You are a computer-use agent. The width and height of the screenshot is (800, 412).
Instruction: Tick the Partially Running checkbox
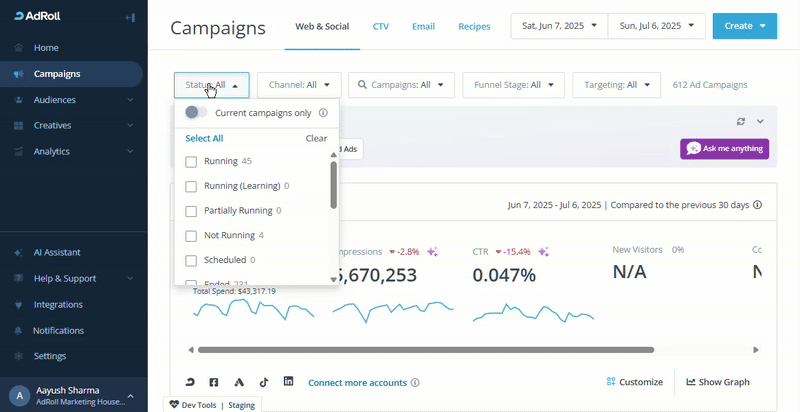coord(192,211)
